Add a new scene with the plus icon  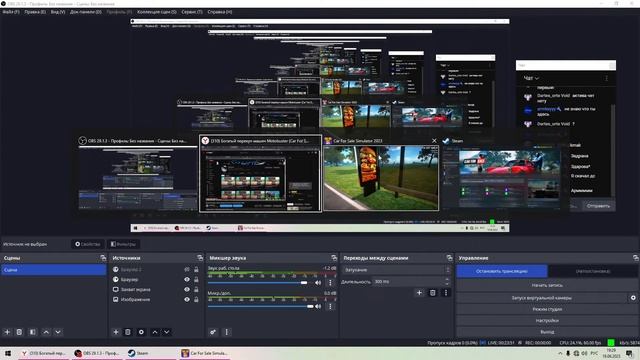tap(7, 332)
